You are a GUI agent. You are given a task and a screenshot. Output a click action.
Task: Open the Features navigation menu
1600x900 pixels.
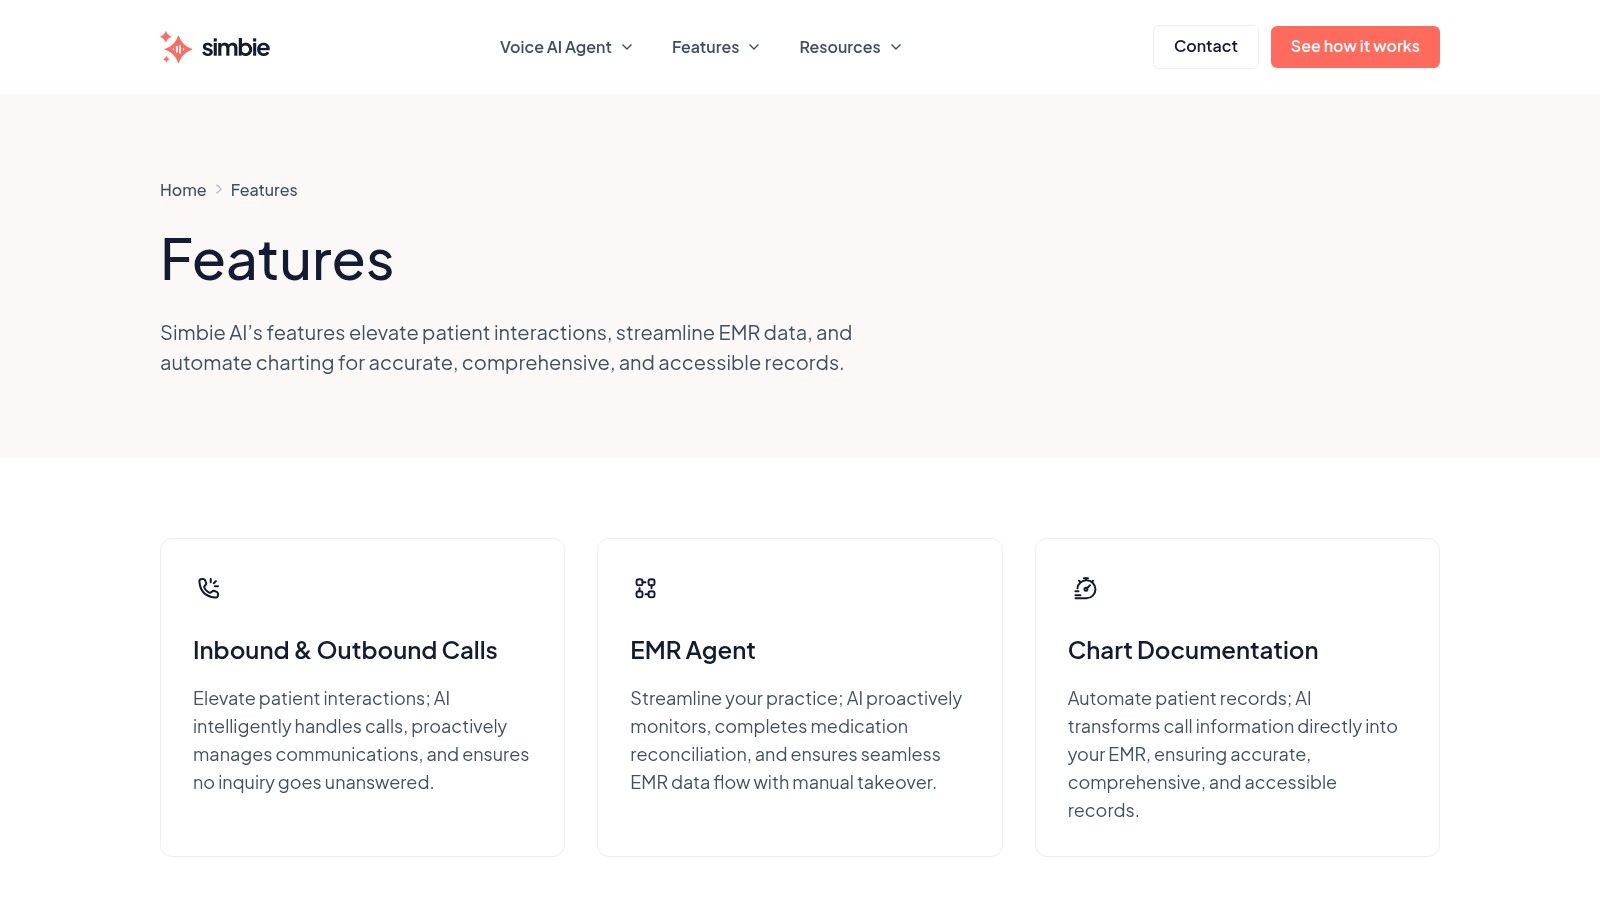click(x=716, y=47)
